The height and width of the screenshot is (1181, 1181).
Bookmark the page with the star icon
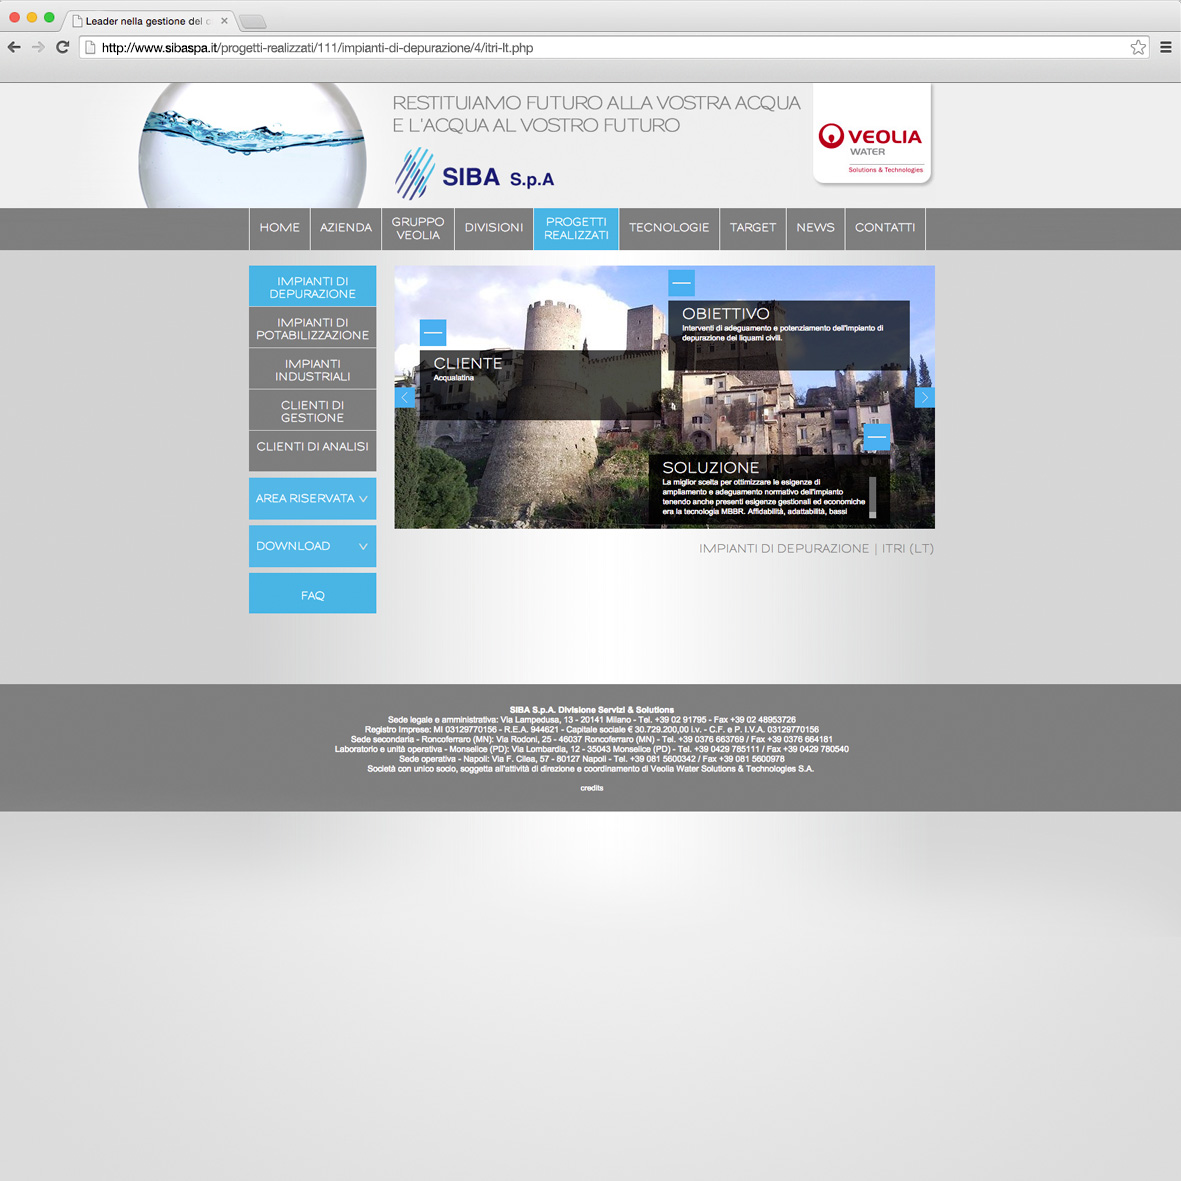coord(1138,47)
